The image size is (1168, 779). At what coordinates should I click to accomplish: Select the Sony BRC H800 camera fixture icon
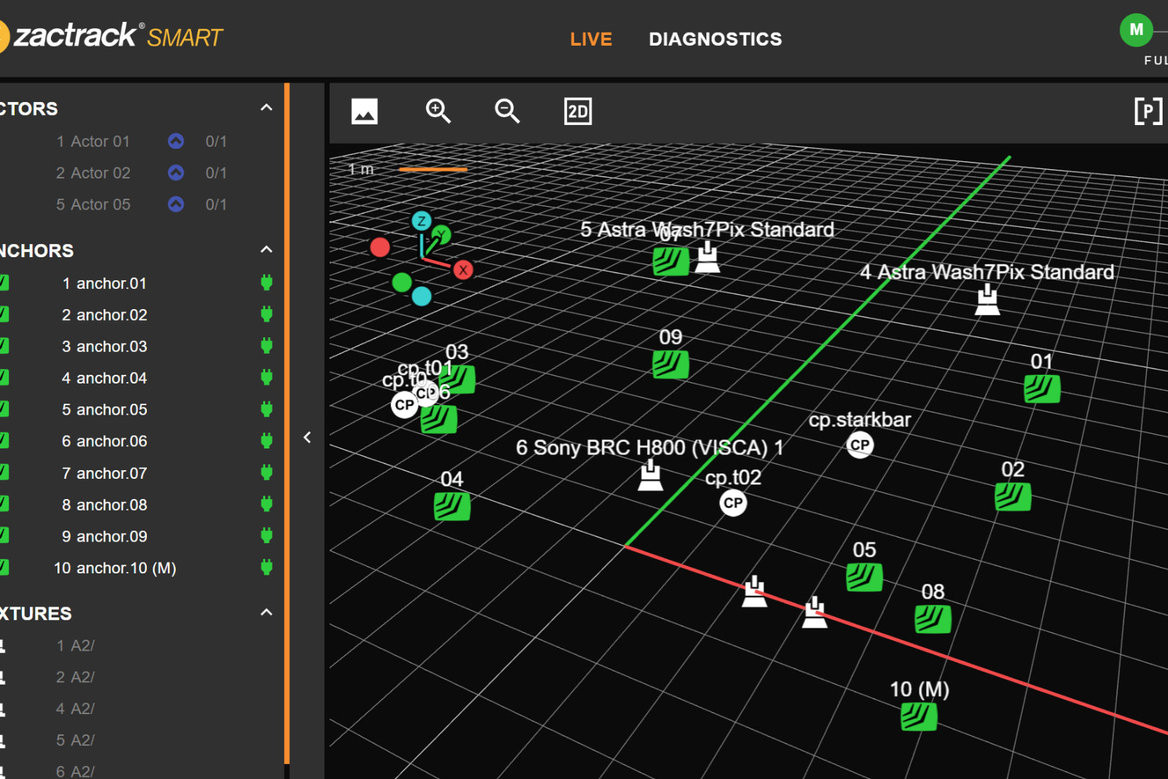(x=651, y=475)
